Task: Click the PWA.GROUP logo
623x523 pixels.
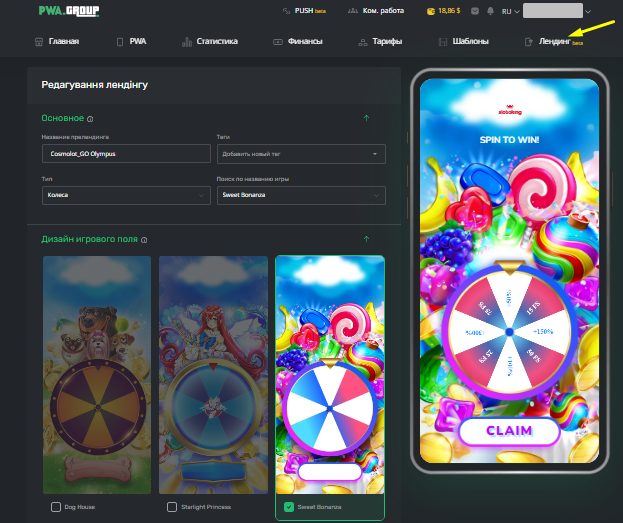Action: [x=69, y=11]
